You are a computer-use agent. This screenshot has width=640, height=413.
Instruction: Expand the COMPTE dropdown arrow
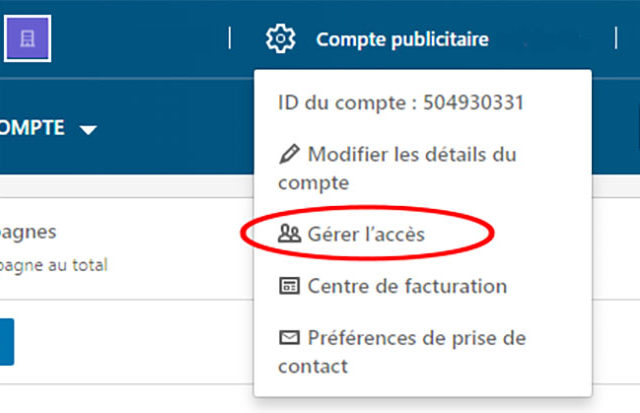(x=88, y=130)
